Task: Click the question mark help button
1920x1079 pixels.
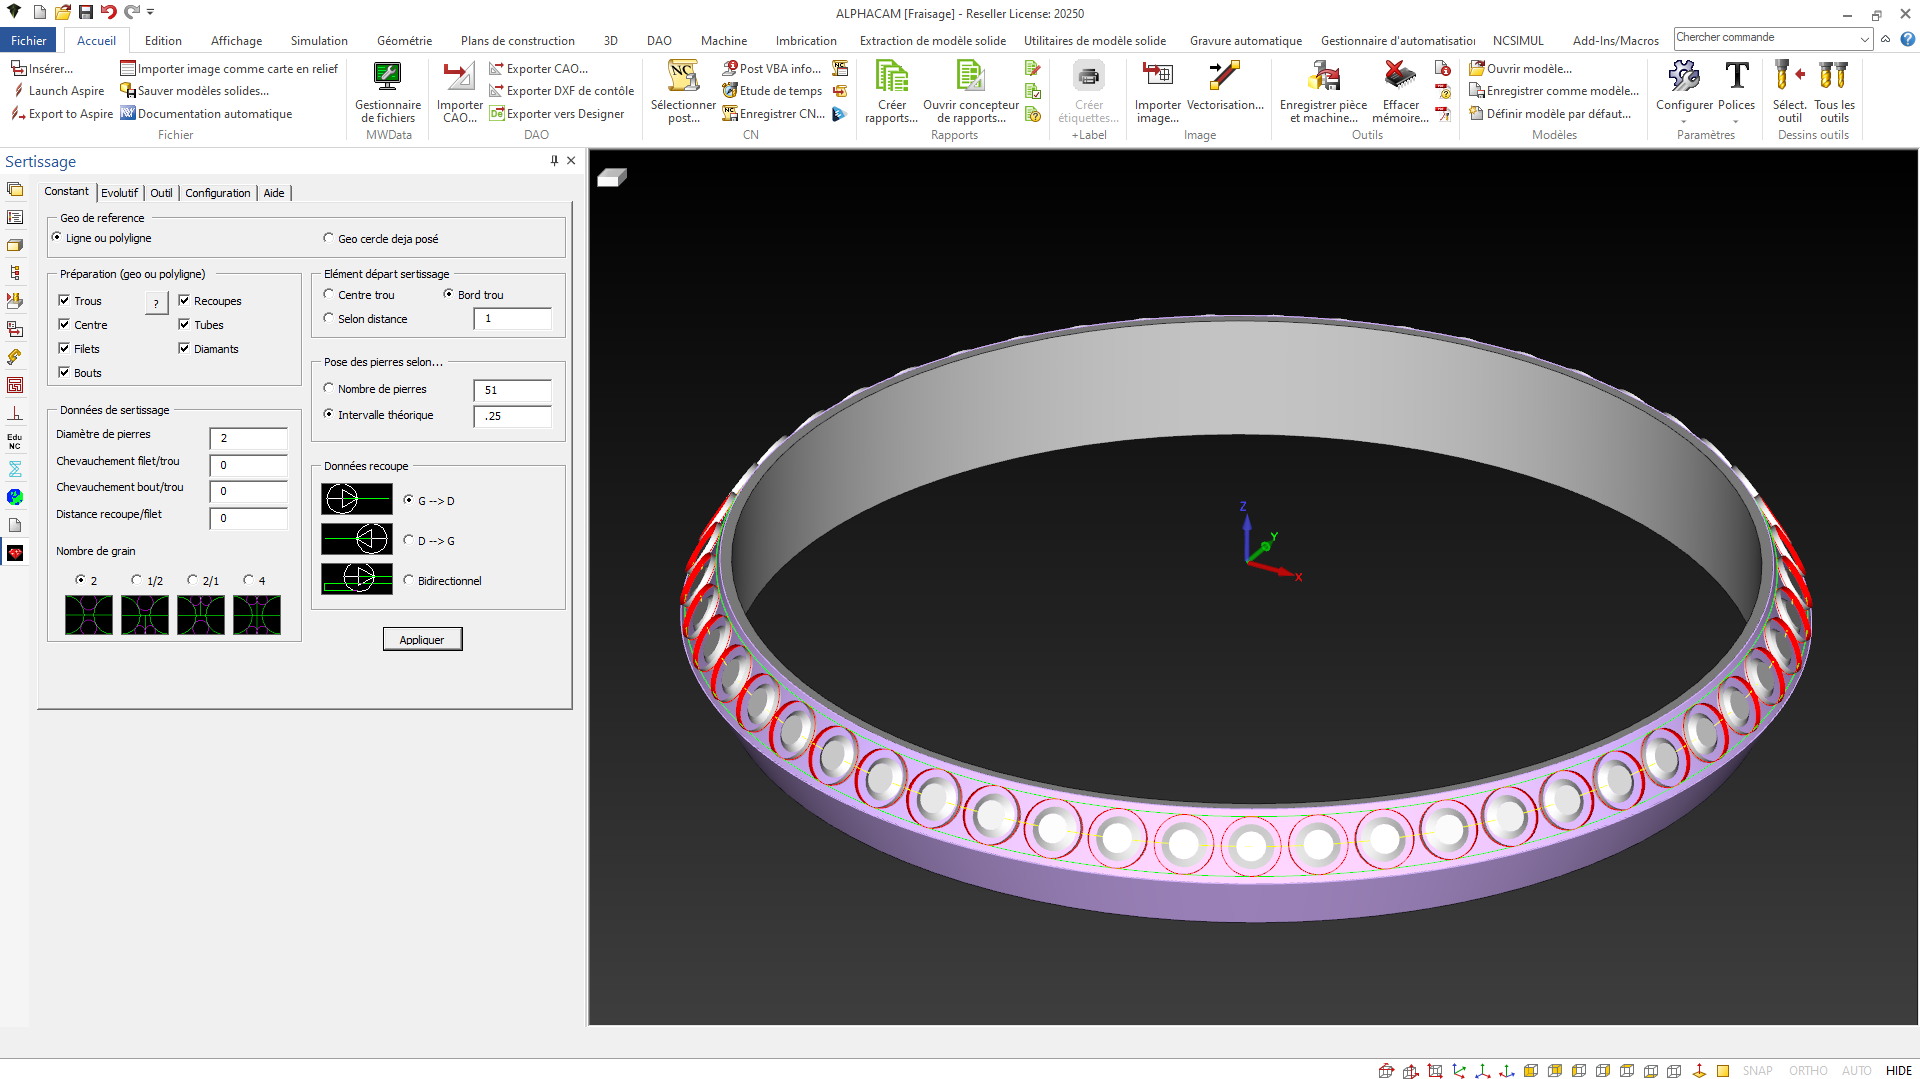Action: pyautogui.click(x=156, y=303)
